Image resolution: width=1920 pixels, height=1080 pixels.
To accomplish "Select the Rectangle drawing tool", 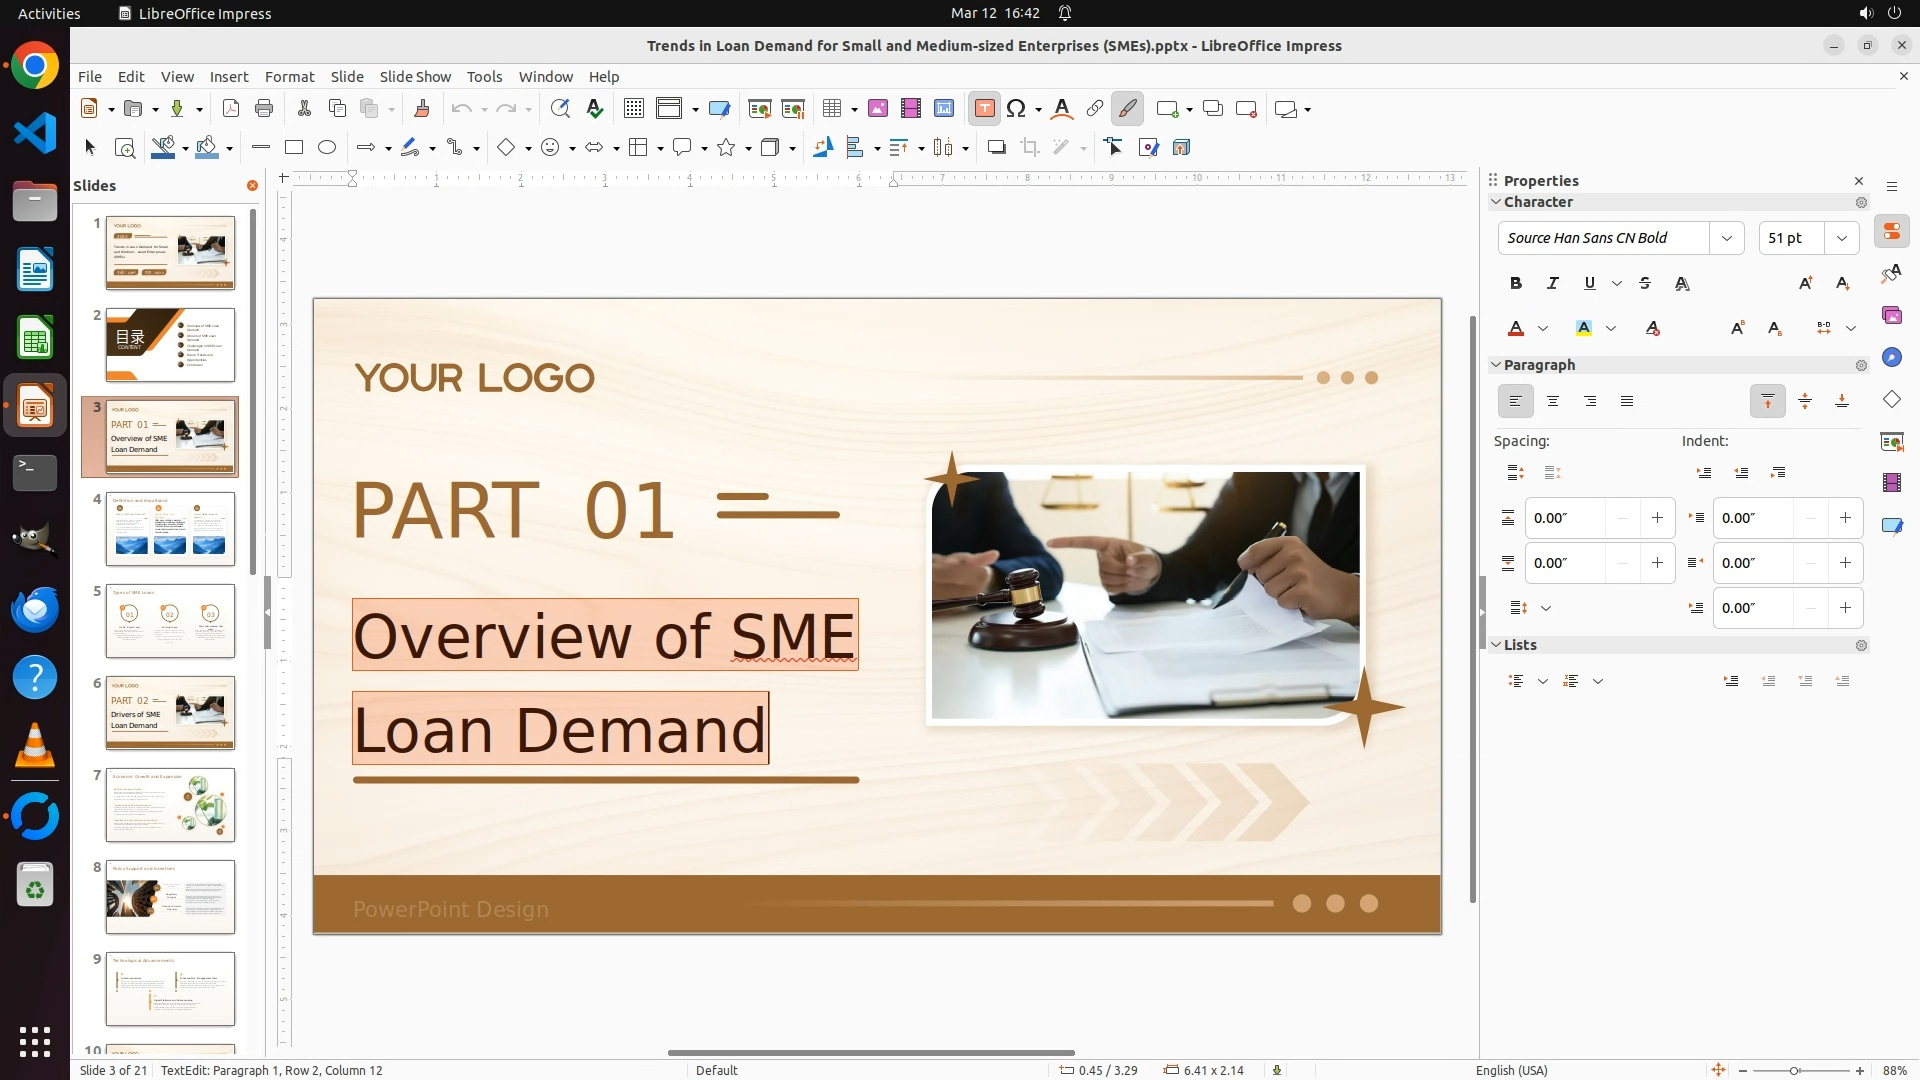I will coord(294,148).
